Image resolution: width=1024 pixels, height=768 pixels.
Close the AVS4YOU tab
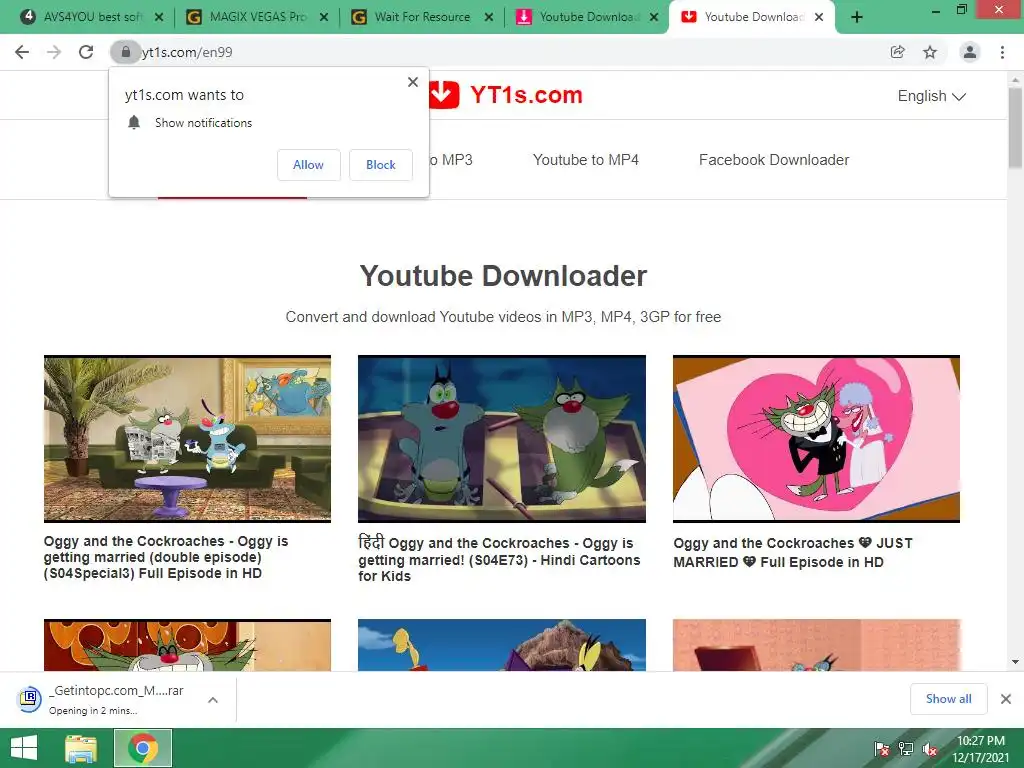coord(159,18)
